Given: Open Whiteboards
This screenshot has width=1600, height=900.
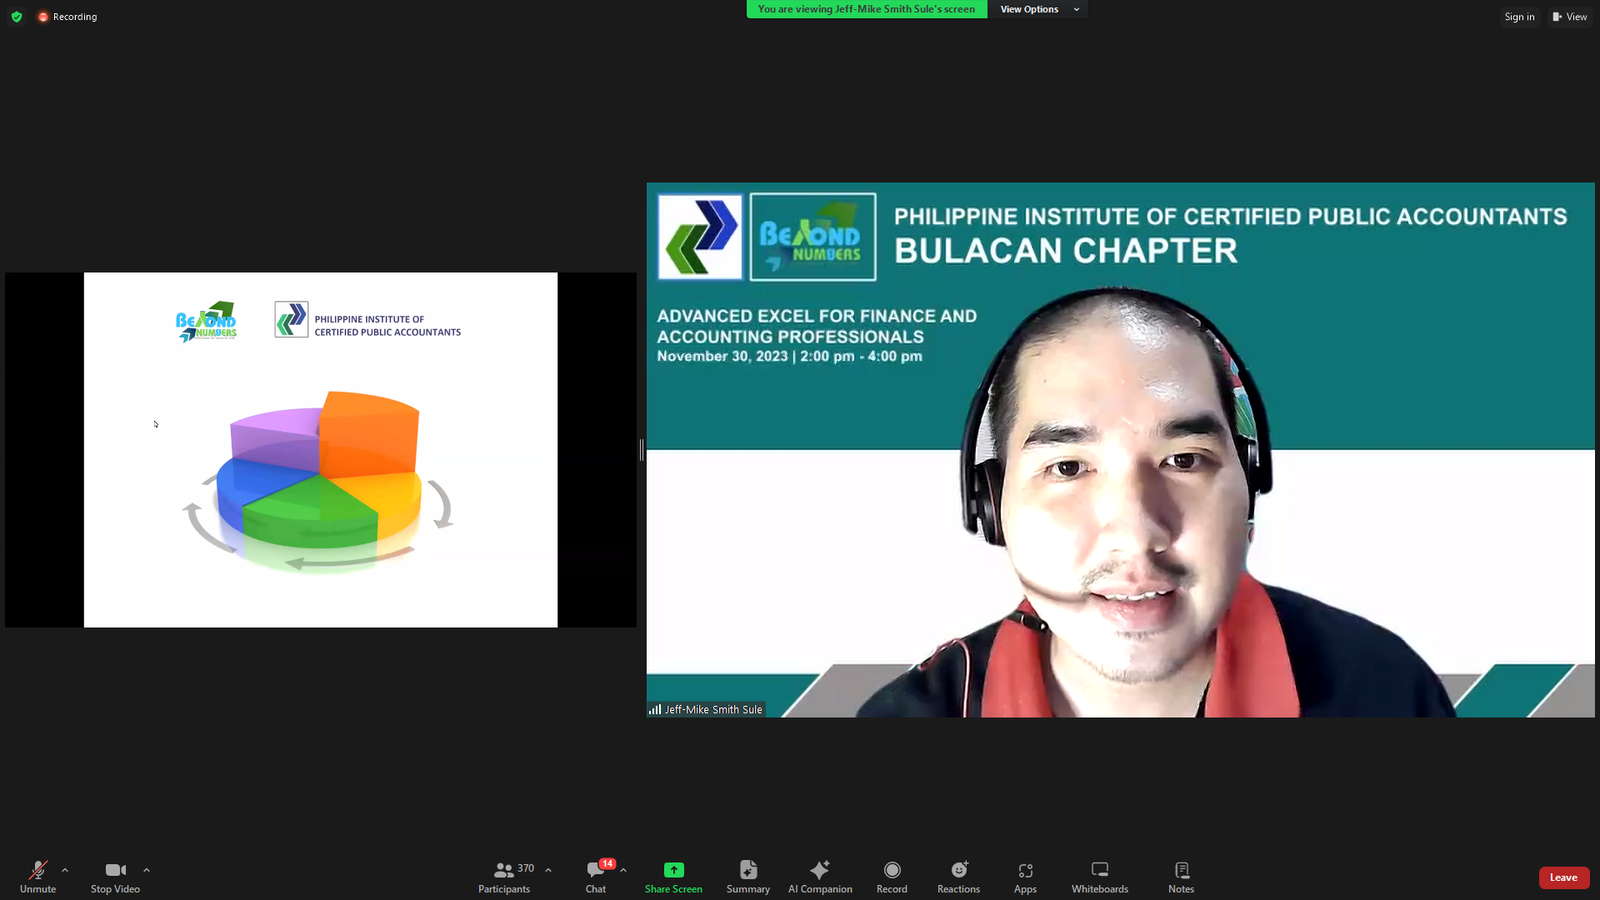Looking at the screenshot, I should click(1100, 876).
